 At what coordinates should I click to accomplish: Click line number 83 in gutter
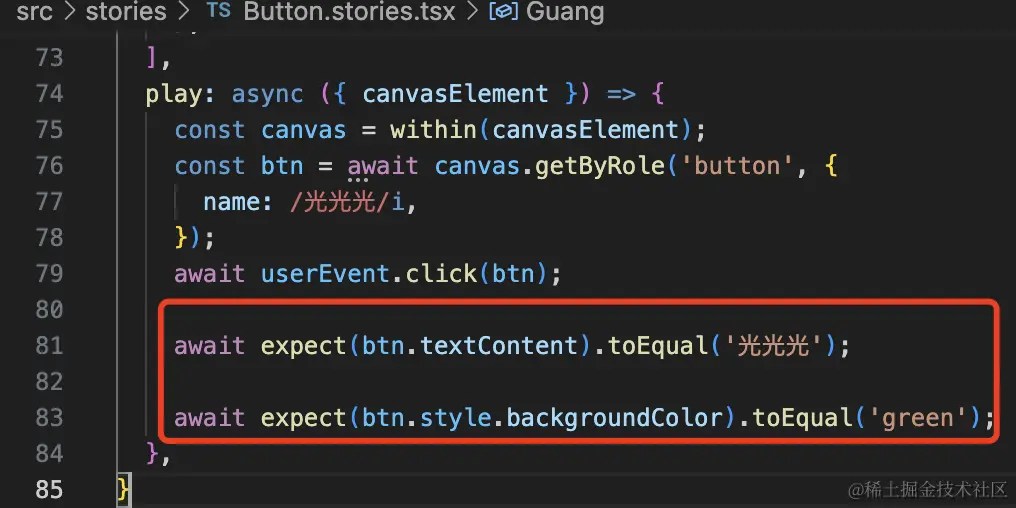[49, 418]
